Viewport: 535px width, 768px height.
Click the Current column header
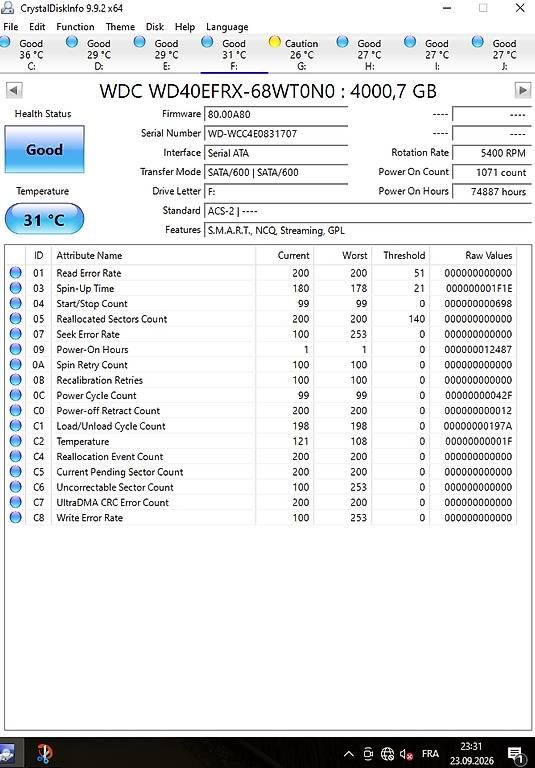[285, 255]
